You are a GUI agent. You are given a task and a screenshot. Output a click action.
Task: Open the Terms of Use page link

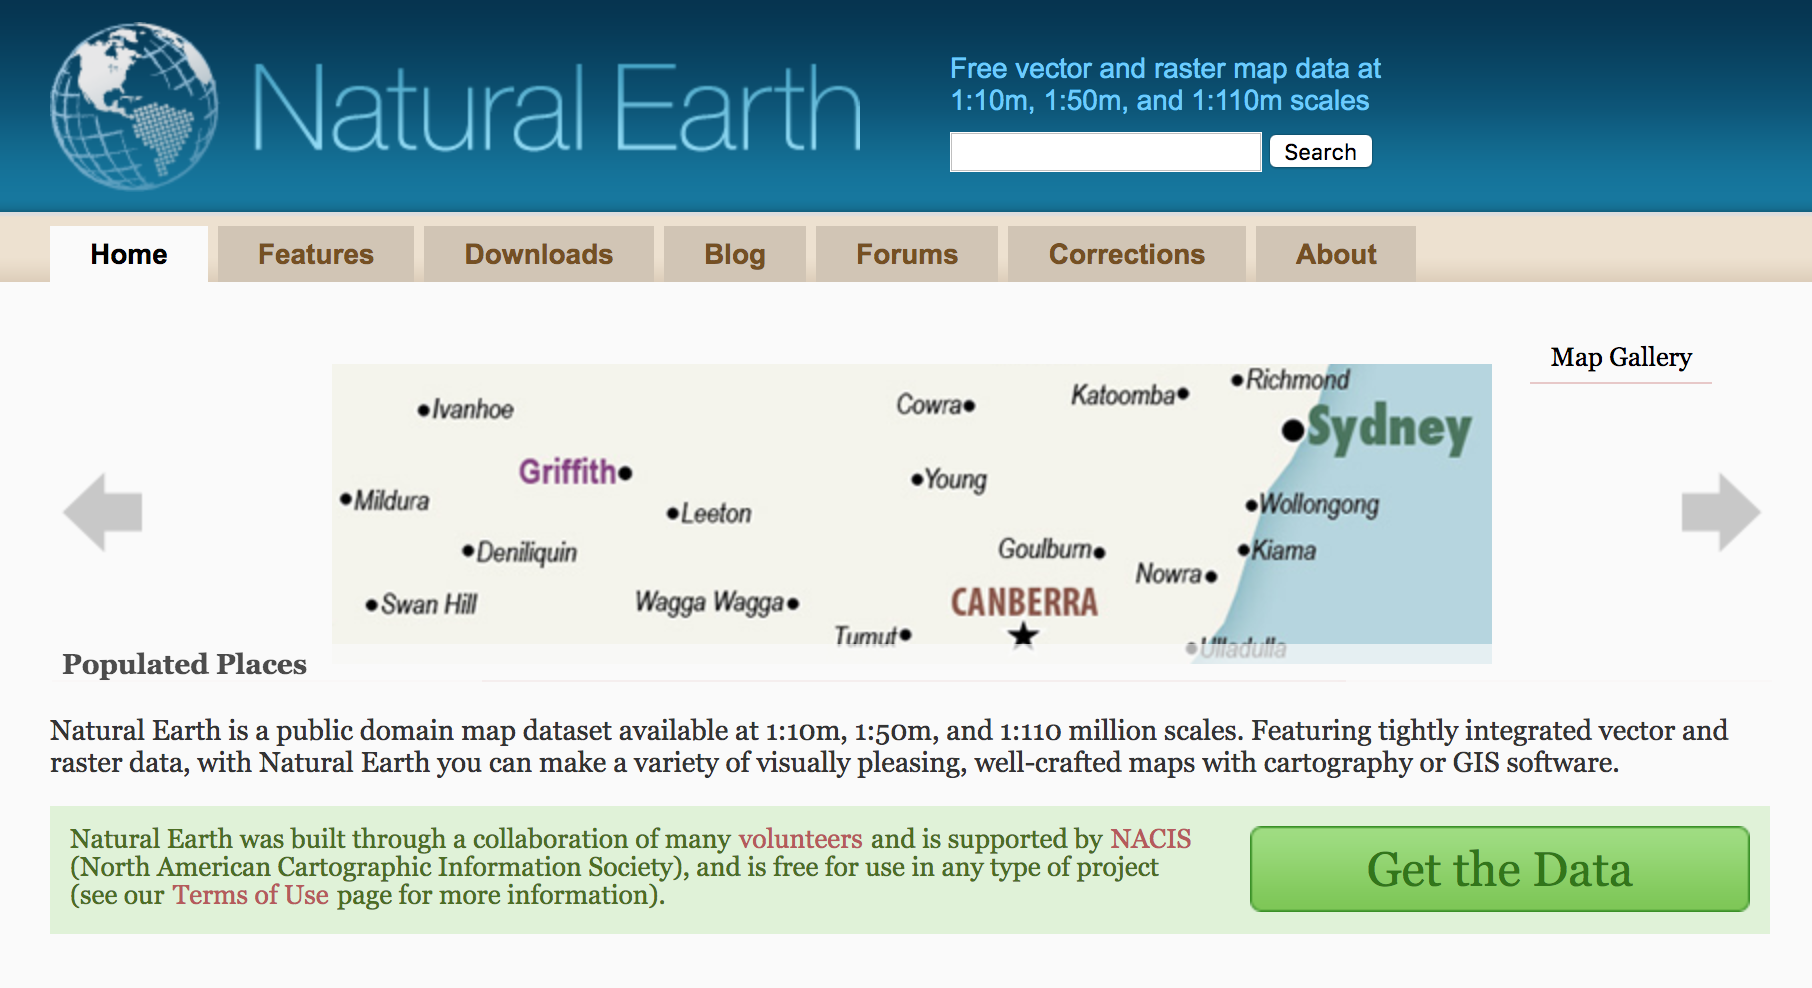[x=251, y=894]
